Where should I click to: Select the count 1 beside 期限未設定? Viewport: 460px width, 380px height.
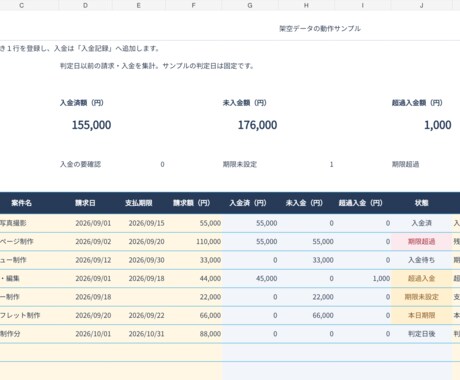tap(331, 164)
